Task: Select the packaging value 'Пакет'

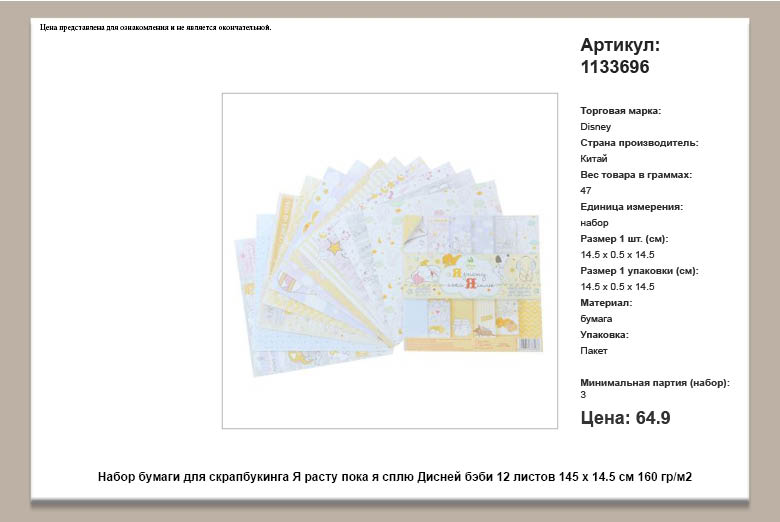Action: [593, 351]
